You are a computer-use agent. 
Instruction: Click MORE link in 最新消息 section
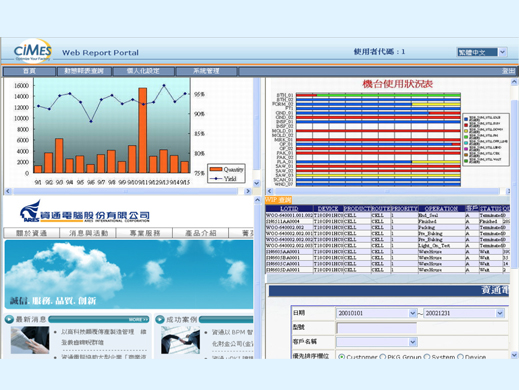(138, 320)
